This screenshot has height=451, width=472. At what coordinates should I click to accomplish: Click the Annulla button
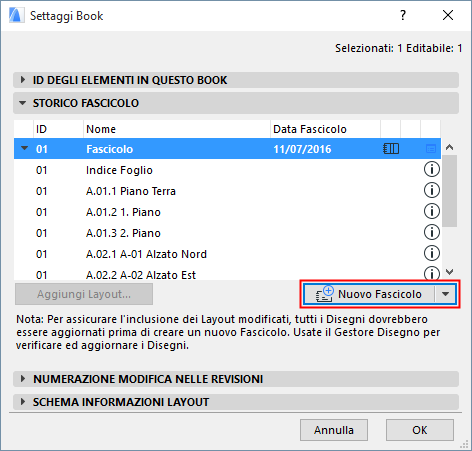point(334,430)
